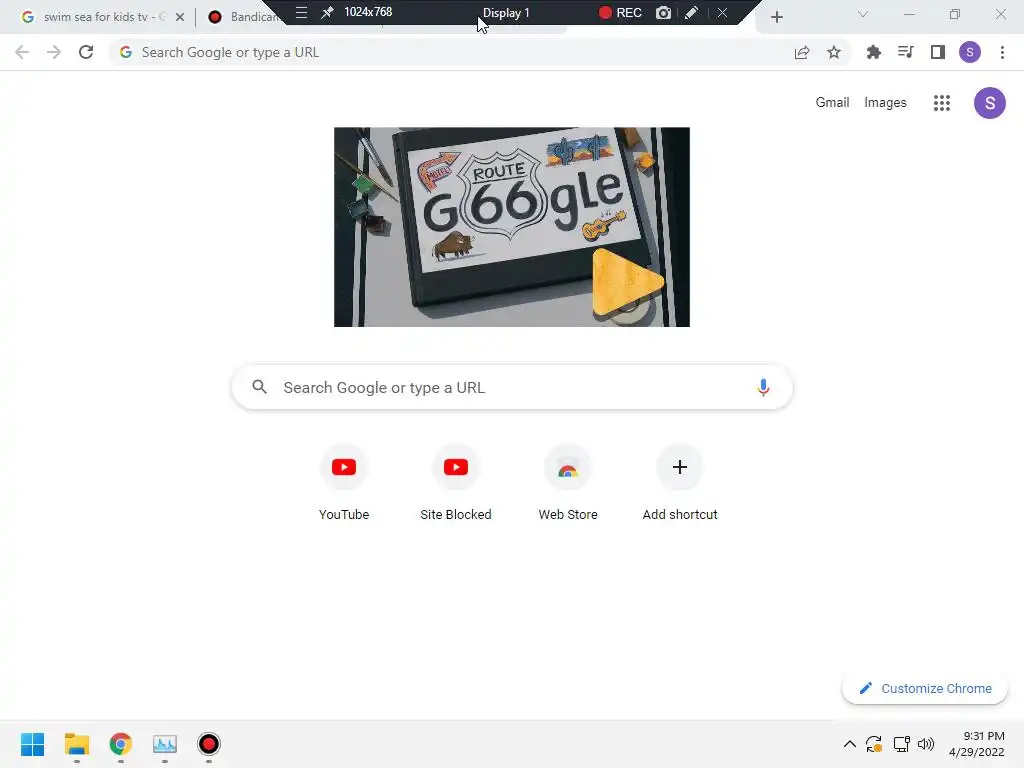Go forward using the browser forward arrow
The width and height of the screenshot is (1024, 768).
coord(54,52)
